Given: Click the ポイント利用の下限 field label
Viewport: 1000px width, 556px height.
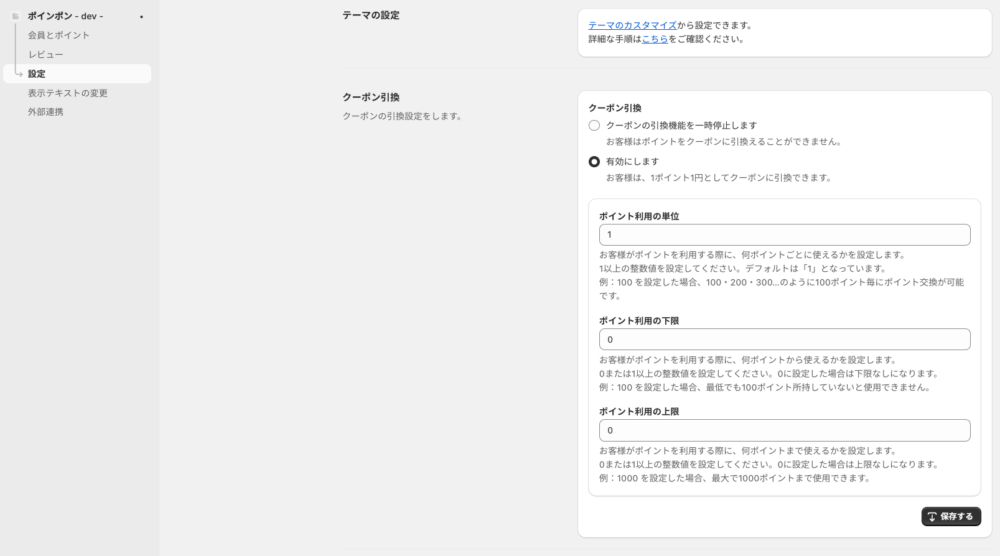Looking at the screenshot, I should click(x=639, y=321).
